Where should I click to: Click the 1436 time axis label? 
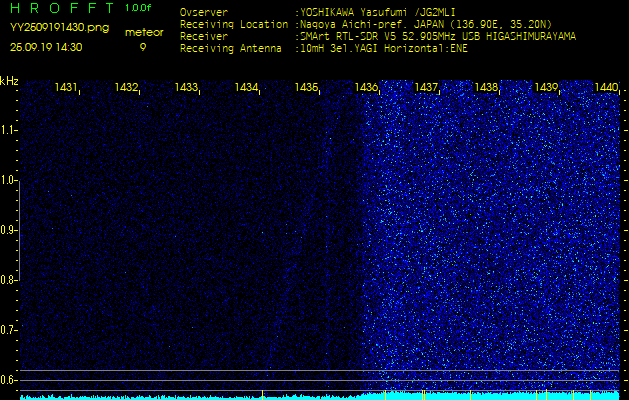[366, 87]
